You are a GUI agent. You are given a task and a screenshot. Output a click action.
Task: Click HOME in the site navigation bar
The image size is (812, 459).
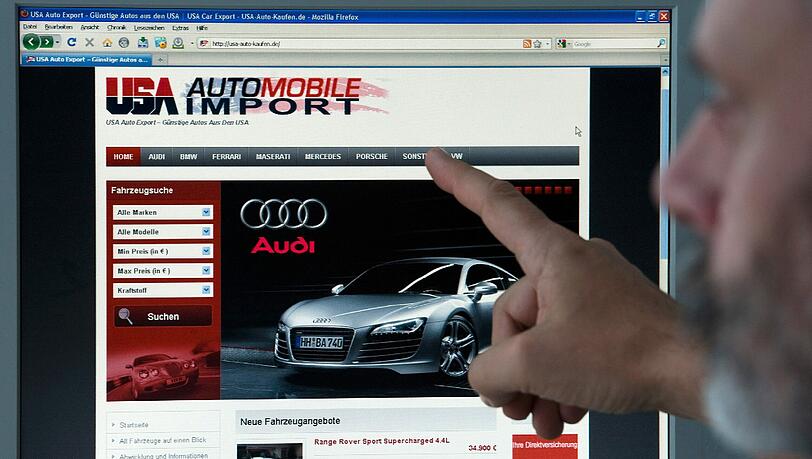click(123, 156)
